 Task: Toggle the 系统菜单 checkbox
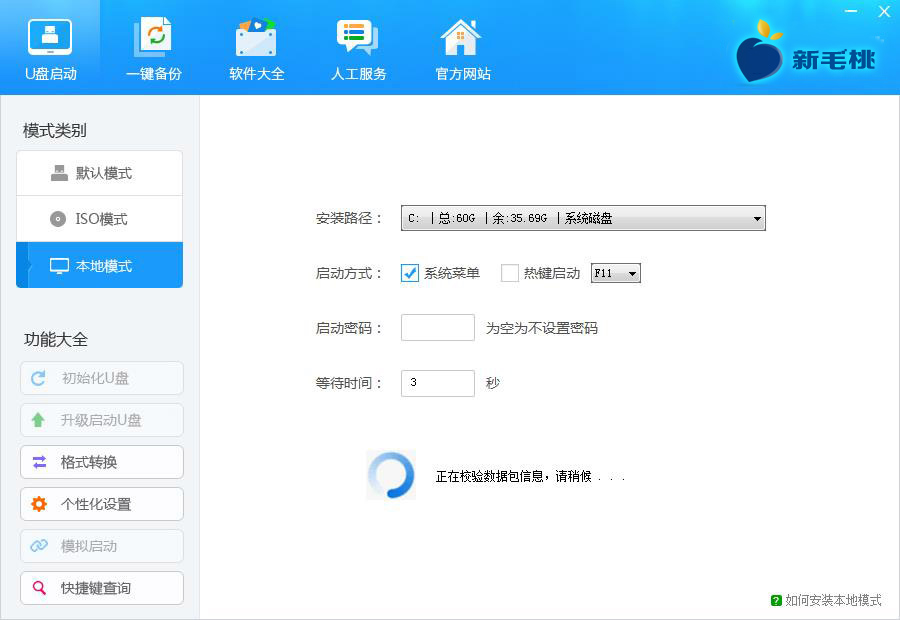(x=410, y=273)
